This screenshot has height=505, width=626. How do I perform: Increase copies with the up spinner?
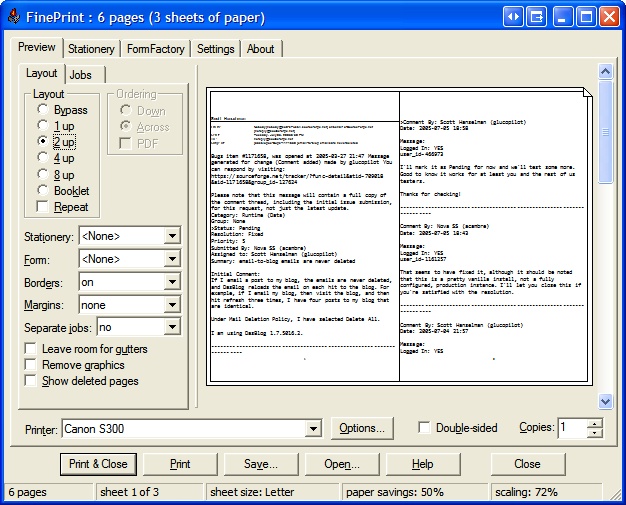pos(595,424)
